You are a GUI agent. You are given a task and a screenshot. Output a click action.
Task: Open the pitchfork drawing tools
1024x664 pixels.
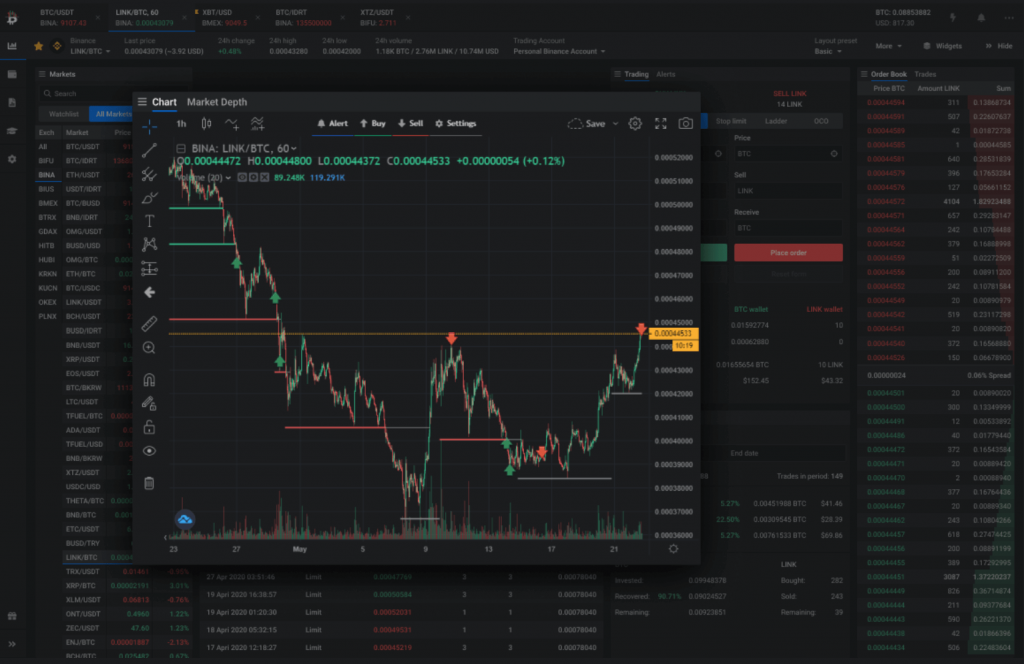pyautogui.click(x=150, y=174)
